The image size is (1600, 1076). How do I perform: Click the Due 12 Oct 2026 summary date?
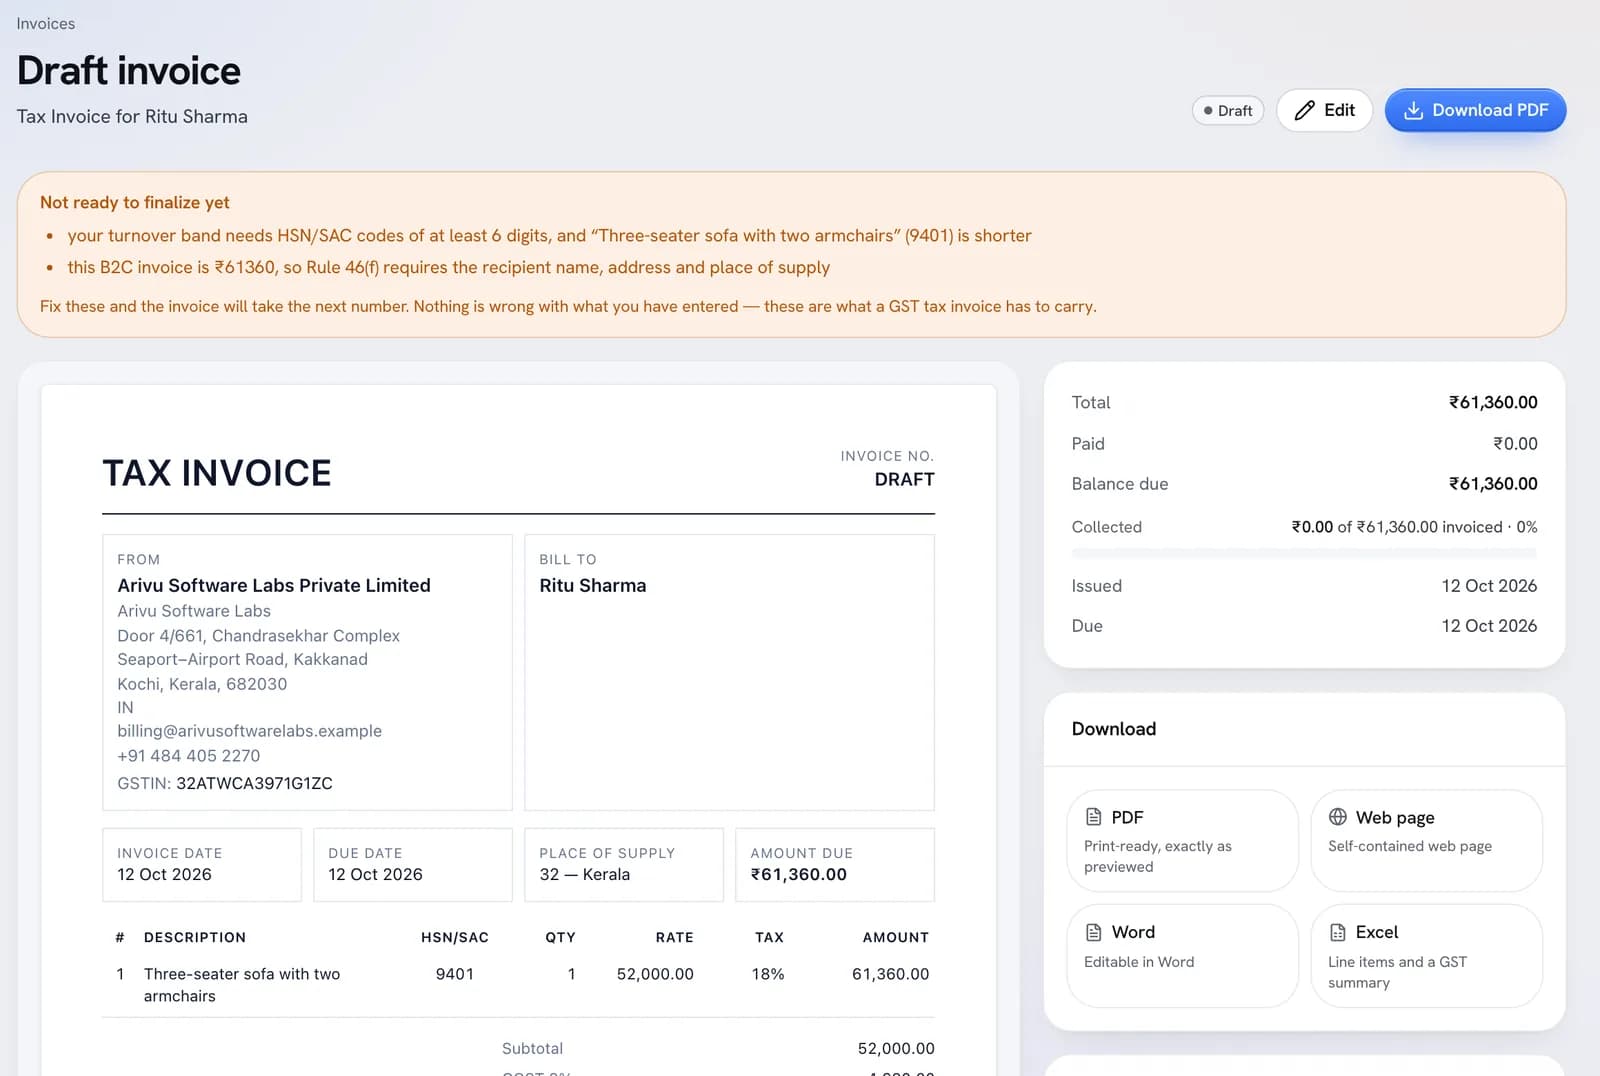point(1489,626)
